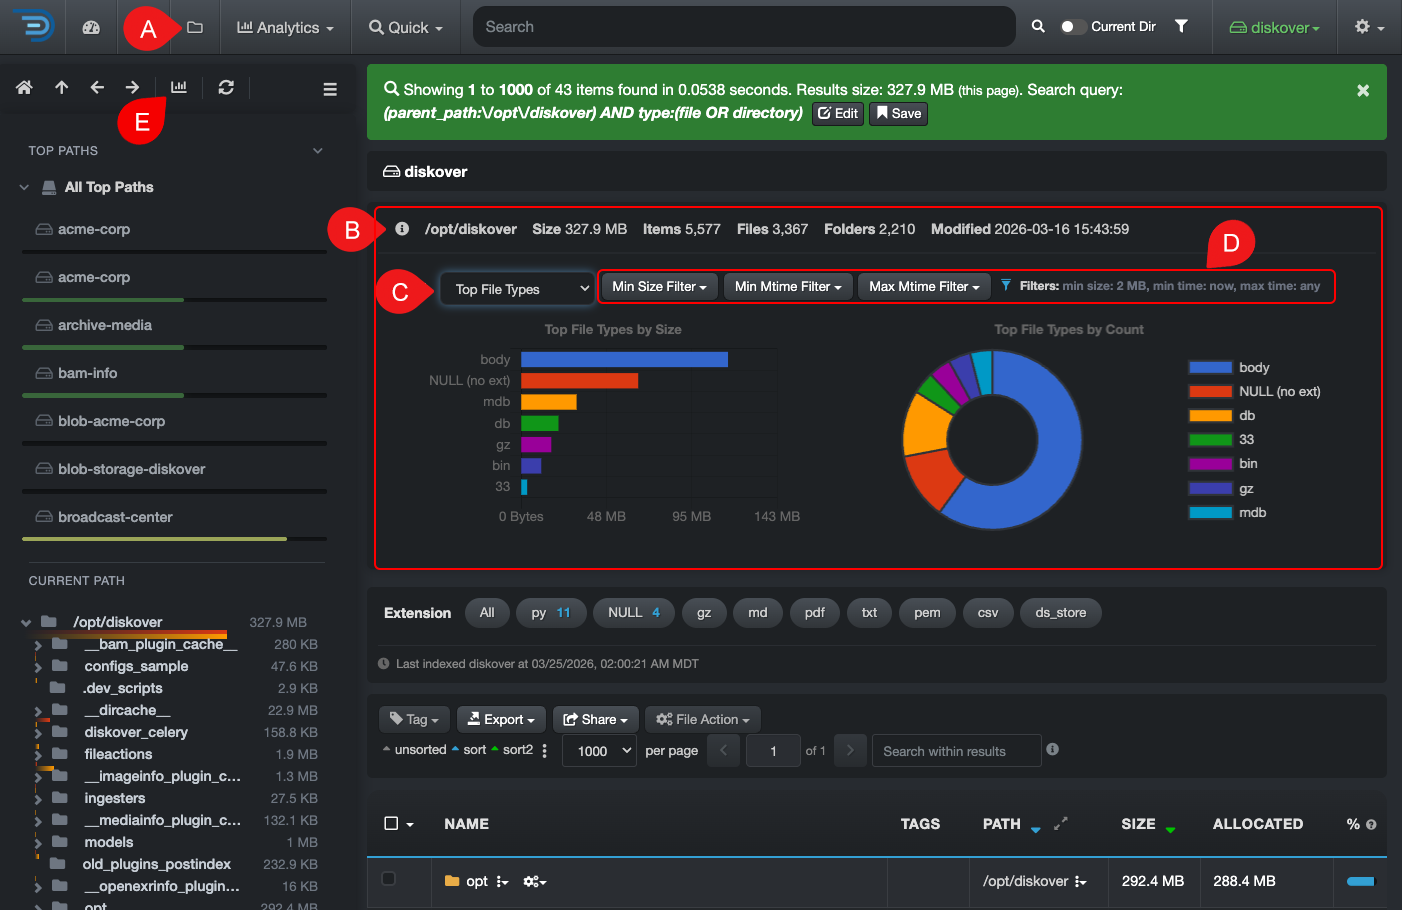Screen dimensions: 1402x910
Task: Check the checkbox for the opt row
Action: [388, 878]
